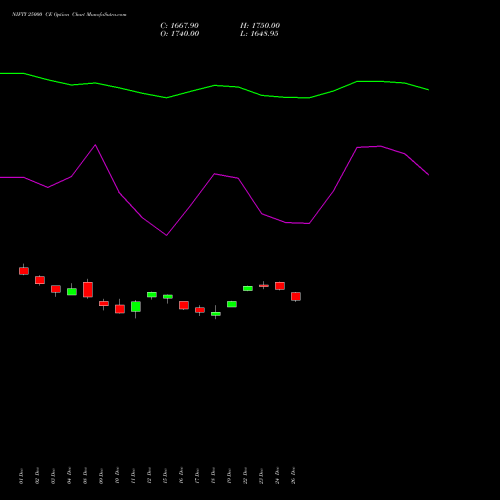Click the 10 Dec date axis label
Screen dimensions: 500x500
pos(117,476)
